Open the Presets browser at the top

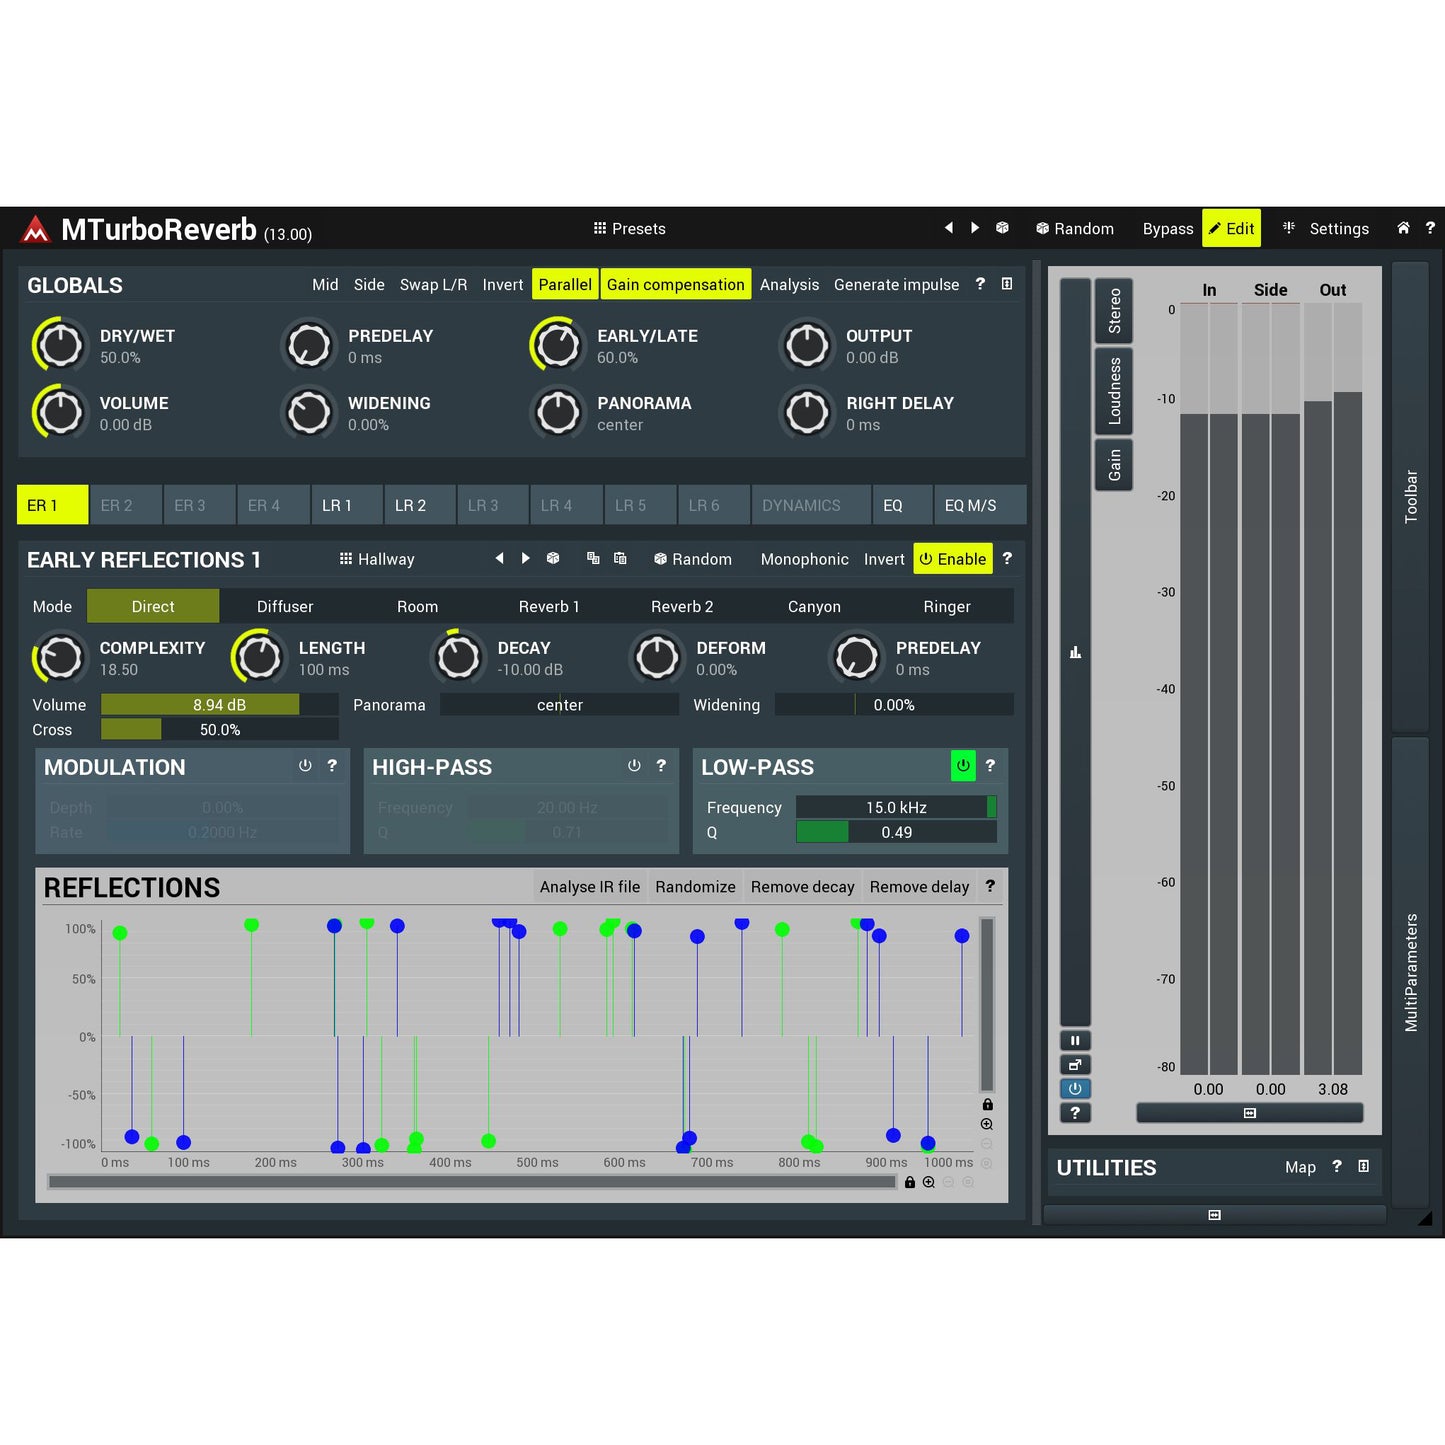pos(630,228)
